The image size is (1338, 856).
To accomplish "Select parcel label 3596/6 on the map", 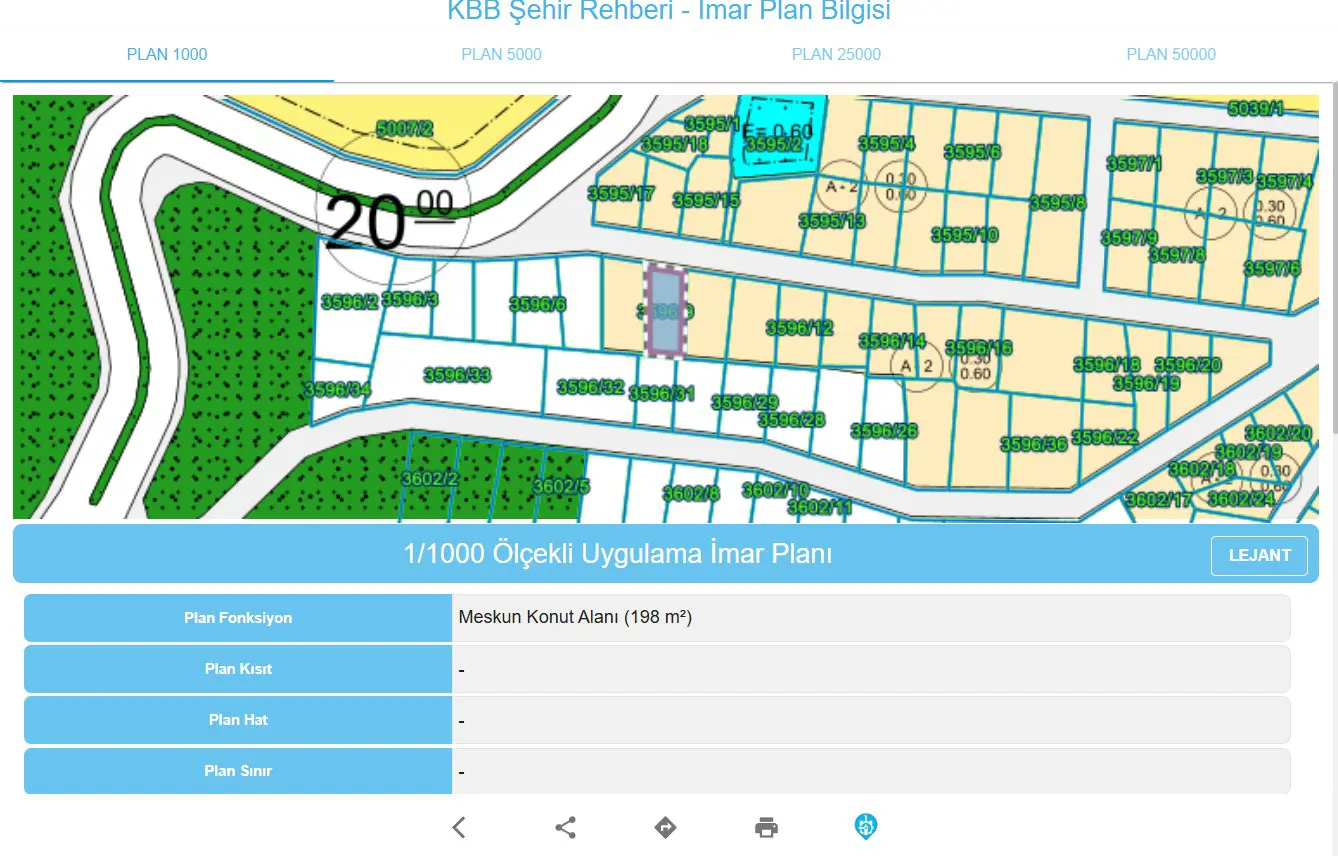I will [x=537, y=304].
